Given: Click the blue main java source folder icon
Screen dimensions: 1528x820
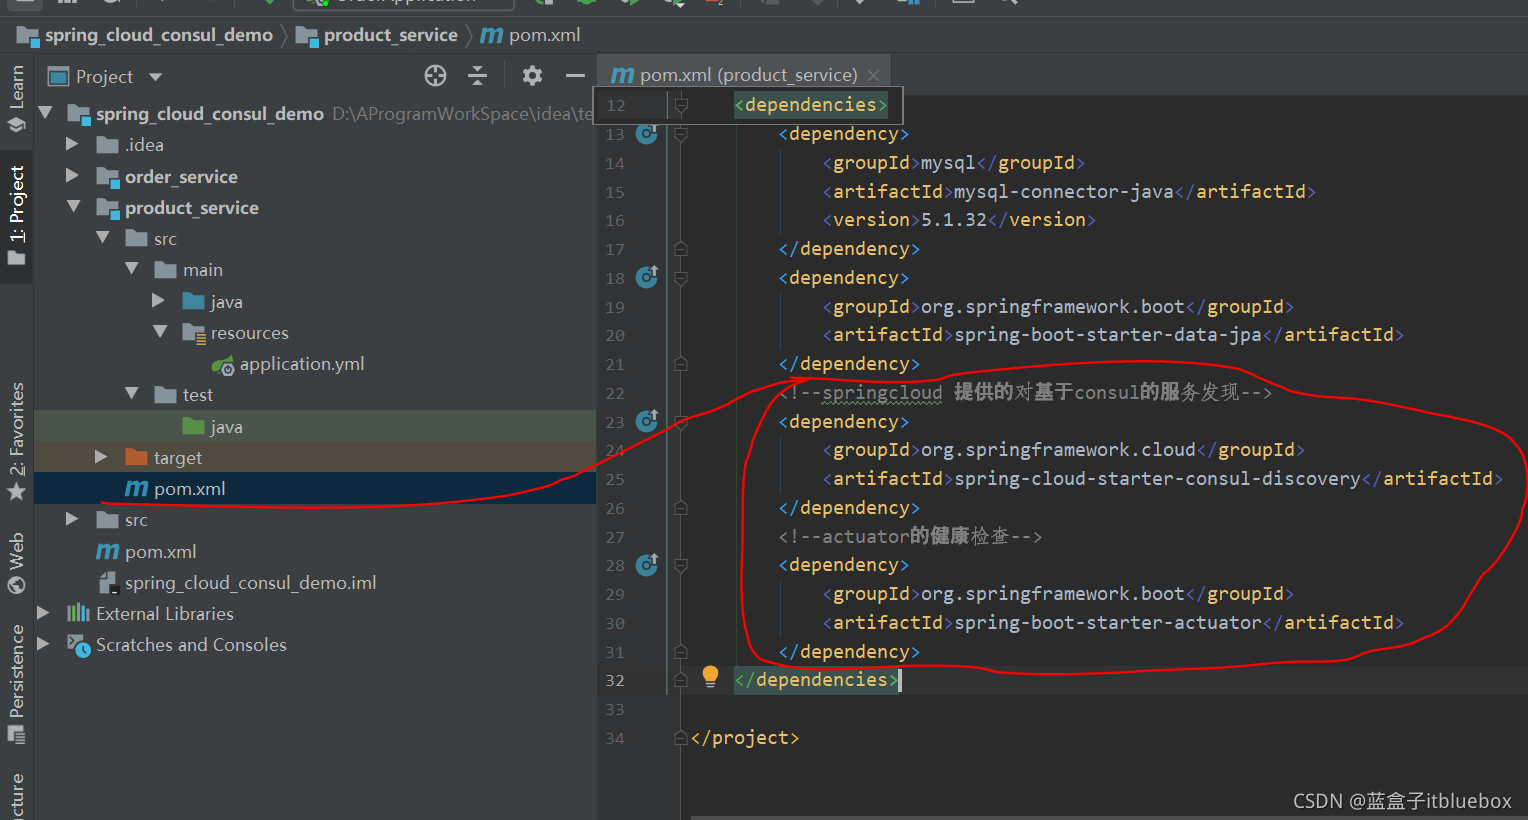Looking at the screenshot, I should [194, 302].
